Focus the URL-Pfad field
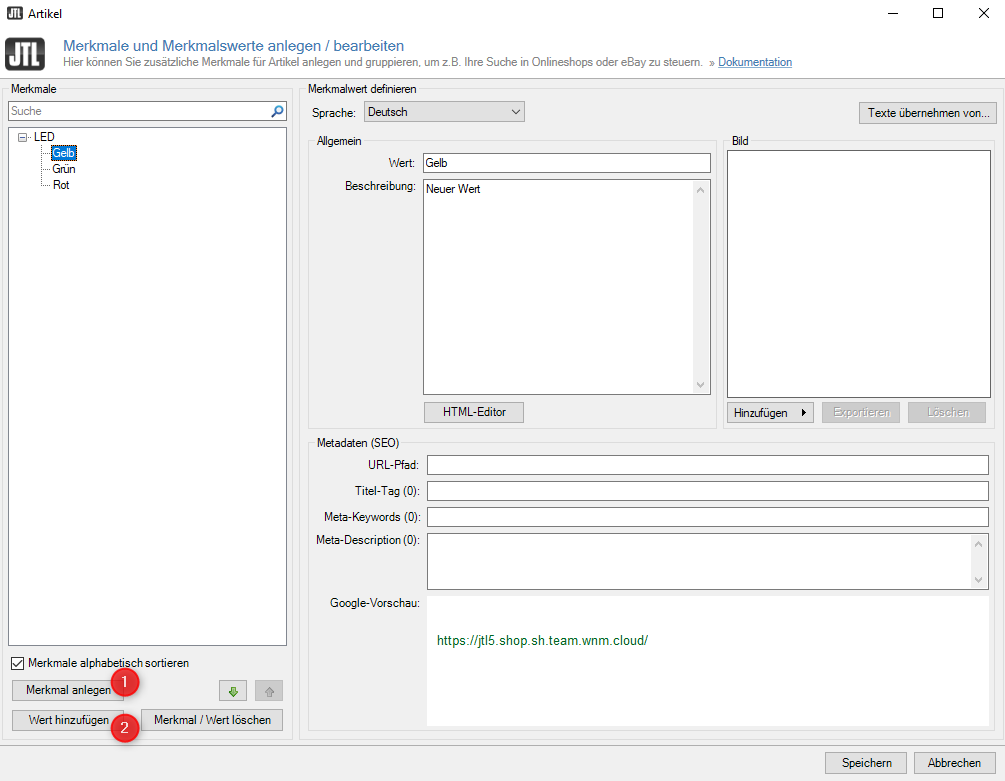 708,465
